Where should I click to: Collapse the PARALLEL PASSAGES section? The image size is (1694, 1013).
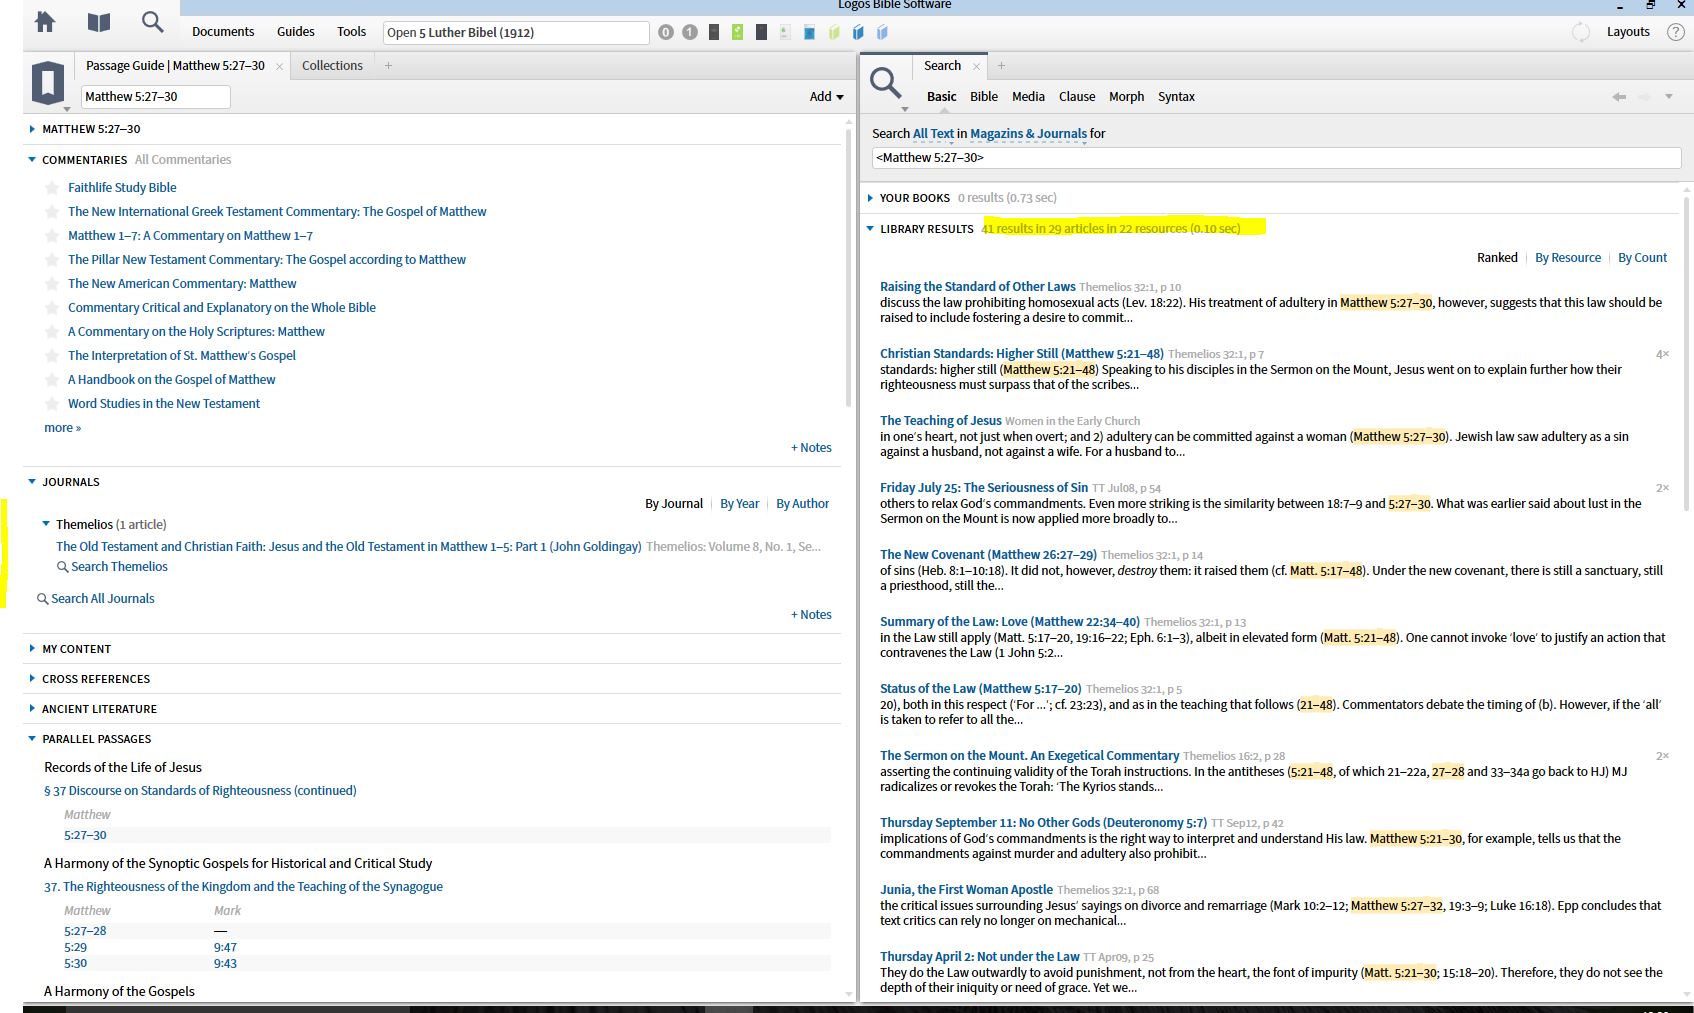point(32,739)
